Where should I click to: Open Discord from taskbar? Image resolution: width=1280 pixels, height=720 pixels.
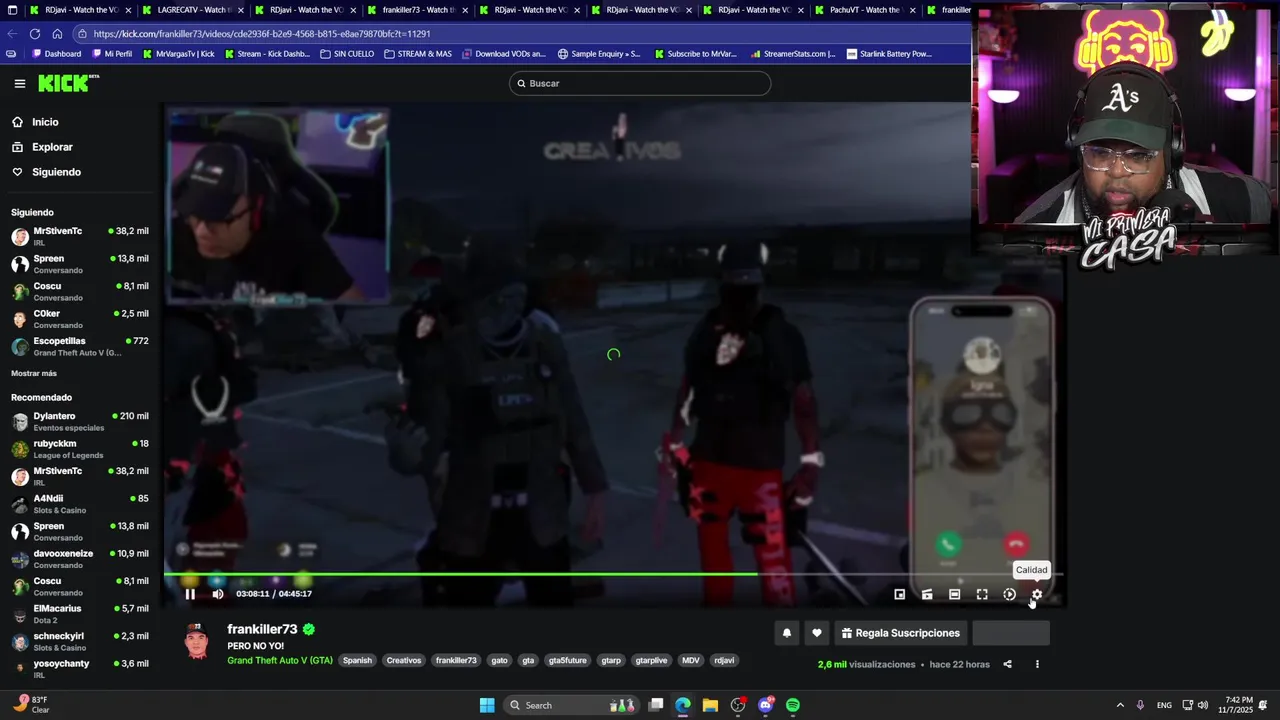click(x=766, y=705)
